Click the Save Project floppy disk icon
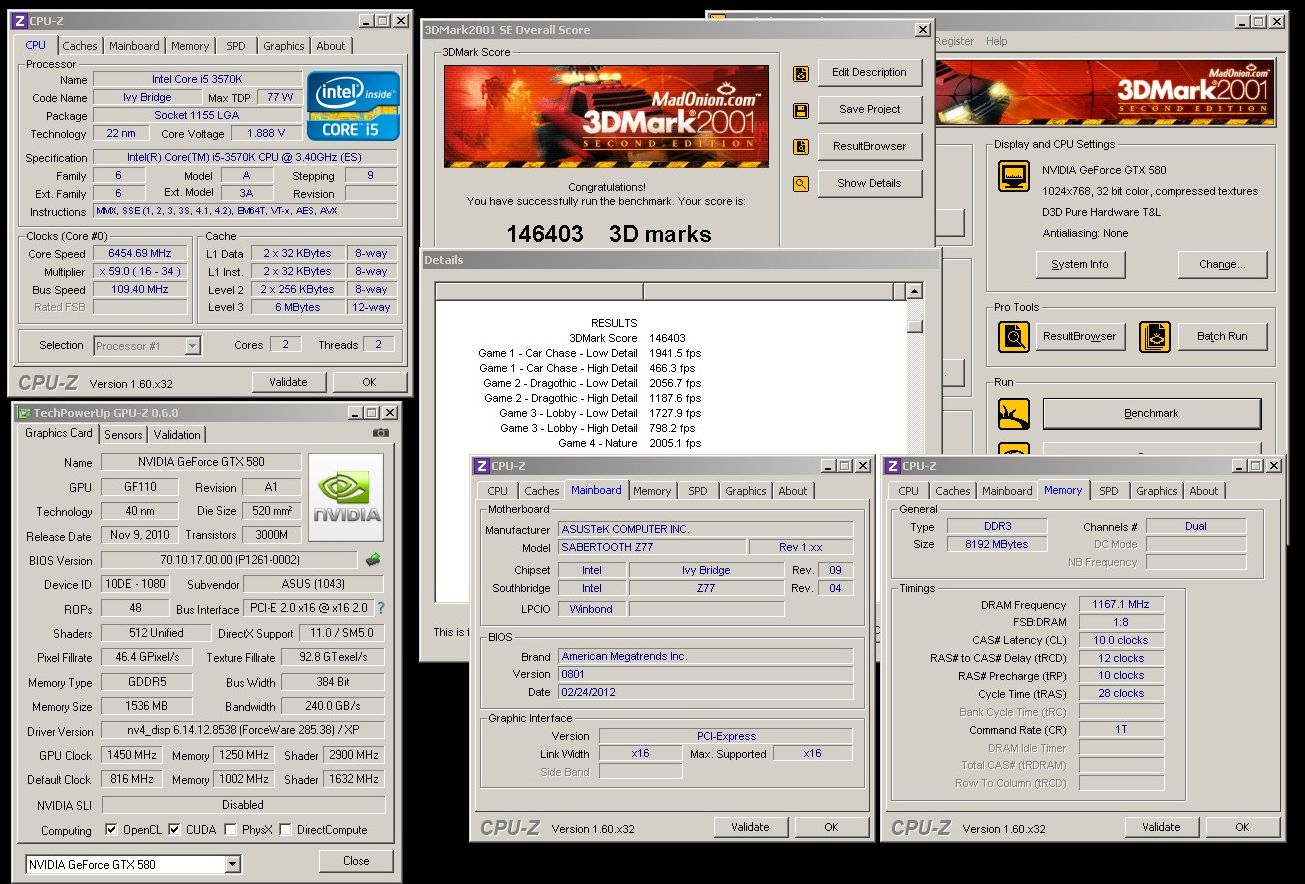Viewport: 1305px width, 884px height. click(801, 110)
